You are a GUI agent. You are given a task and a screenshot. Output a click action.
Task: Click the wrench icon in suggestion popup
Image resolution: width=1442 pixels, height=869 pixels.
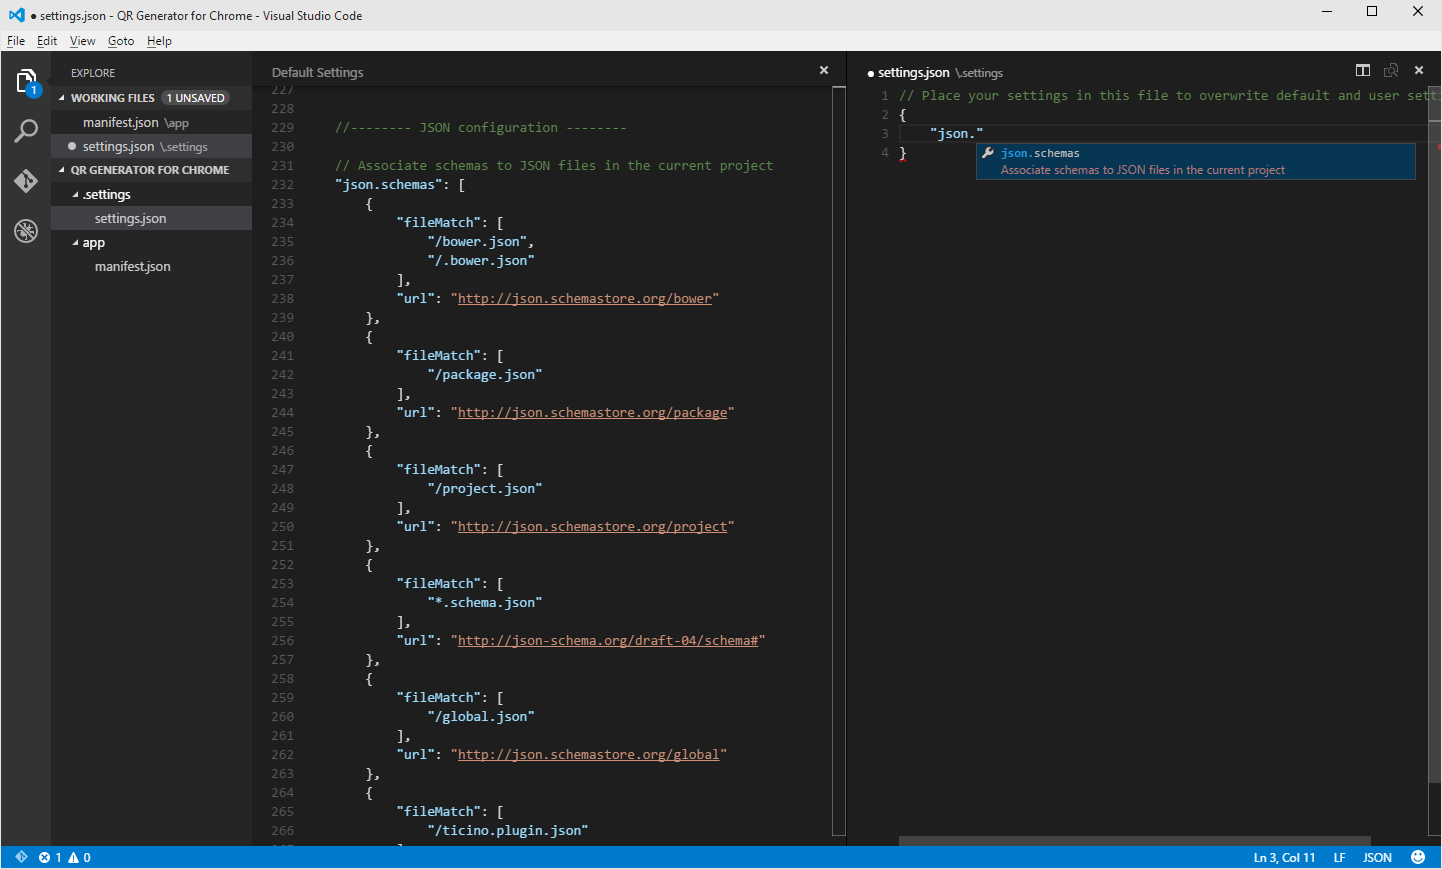[988, 153]
